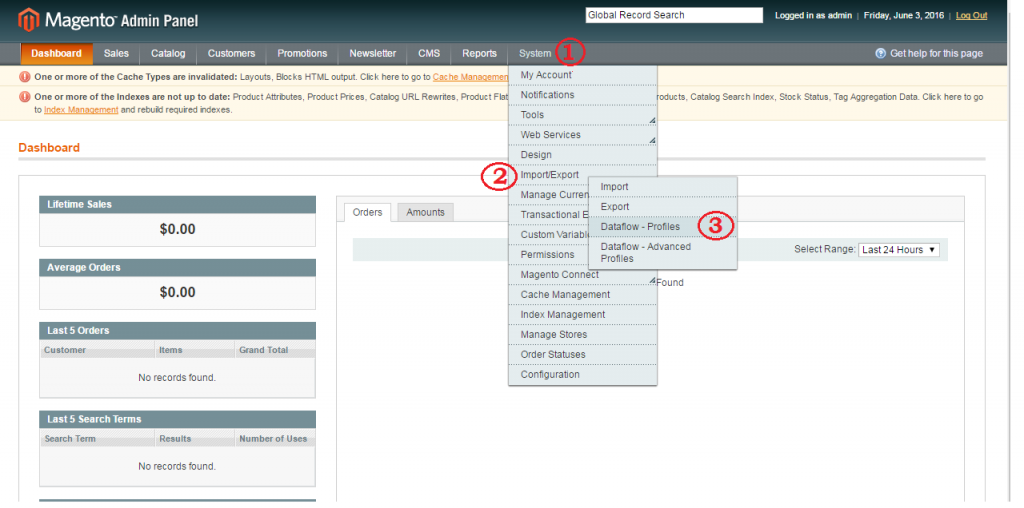Expand the Magento Connect submenu arrow
The image size is (1024, 508).
point(652,280)
